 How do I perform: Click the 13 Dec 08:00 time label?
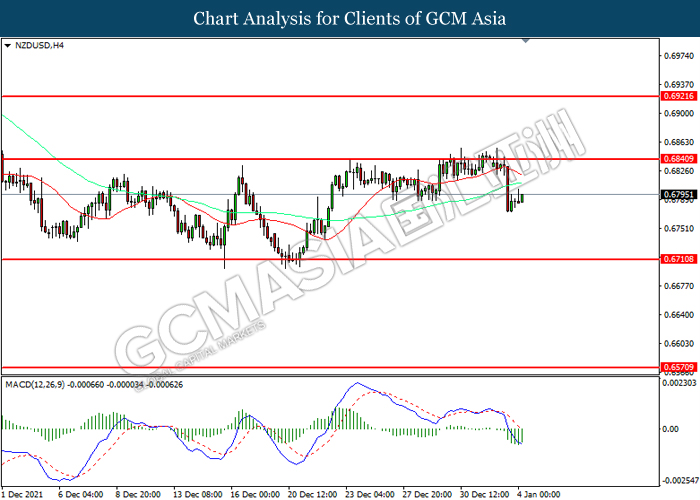[x=198, y=494]
